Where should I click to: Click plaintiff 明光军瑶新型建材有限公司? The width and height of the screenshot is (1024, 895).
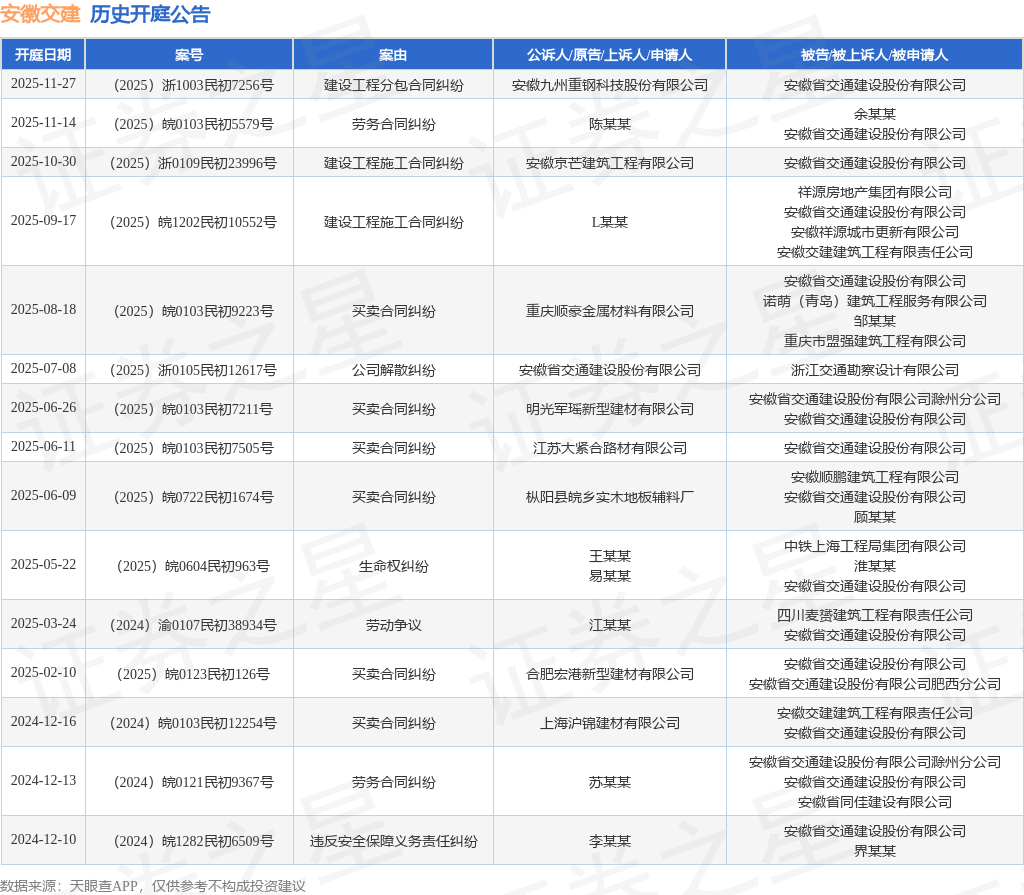[609, 409]
